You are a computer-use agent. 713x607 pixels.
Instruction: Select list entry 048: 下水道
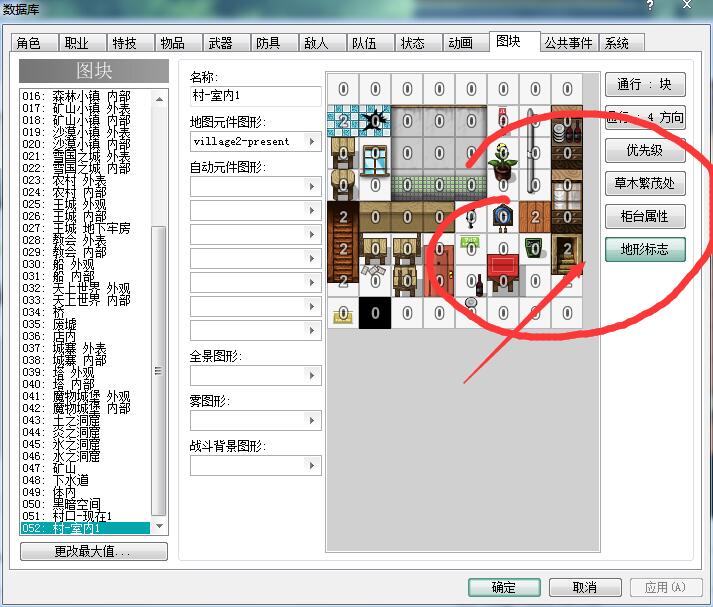[x=85, y=480]
